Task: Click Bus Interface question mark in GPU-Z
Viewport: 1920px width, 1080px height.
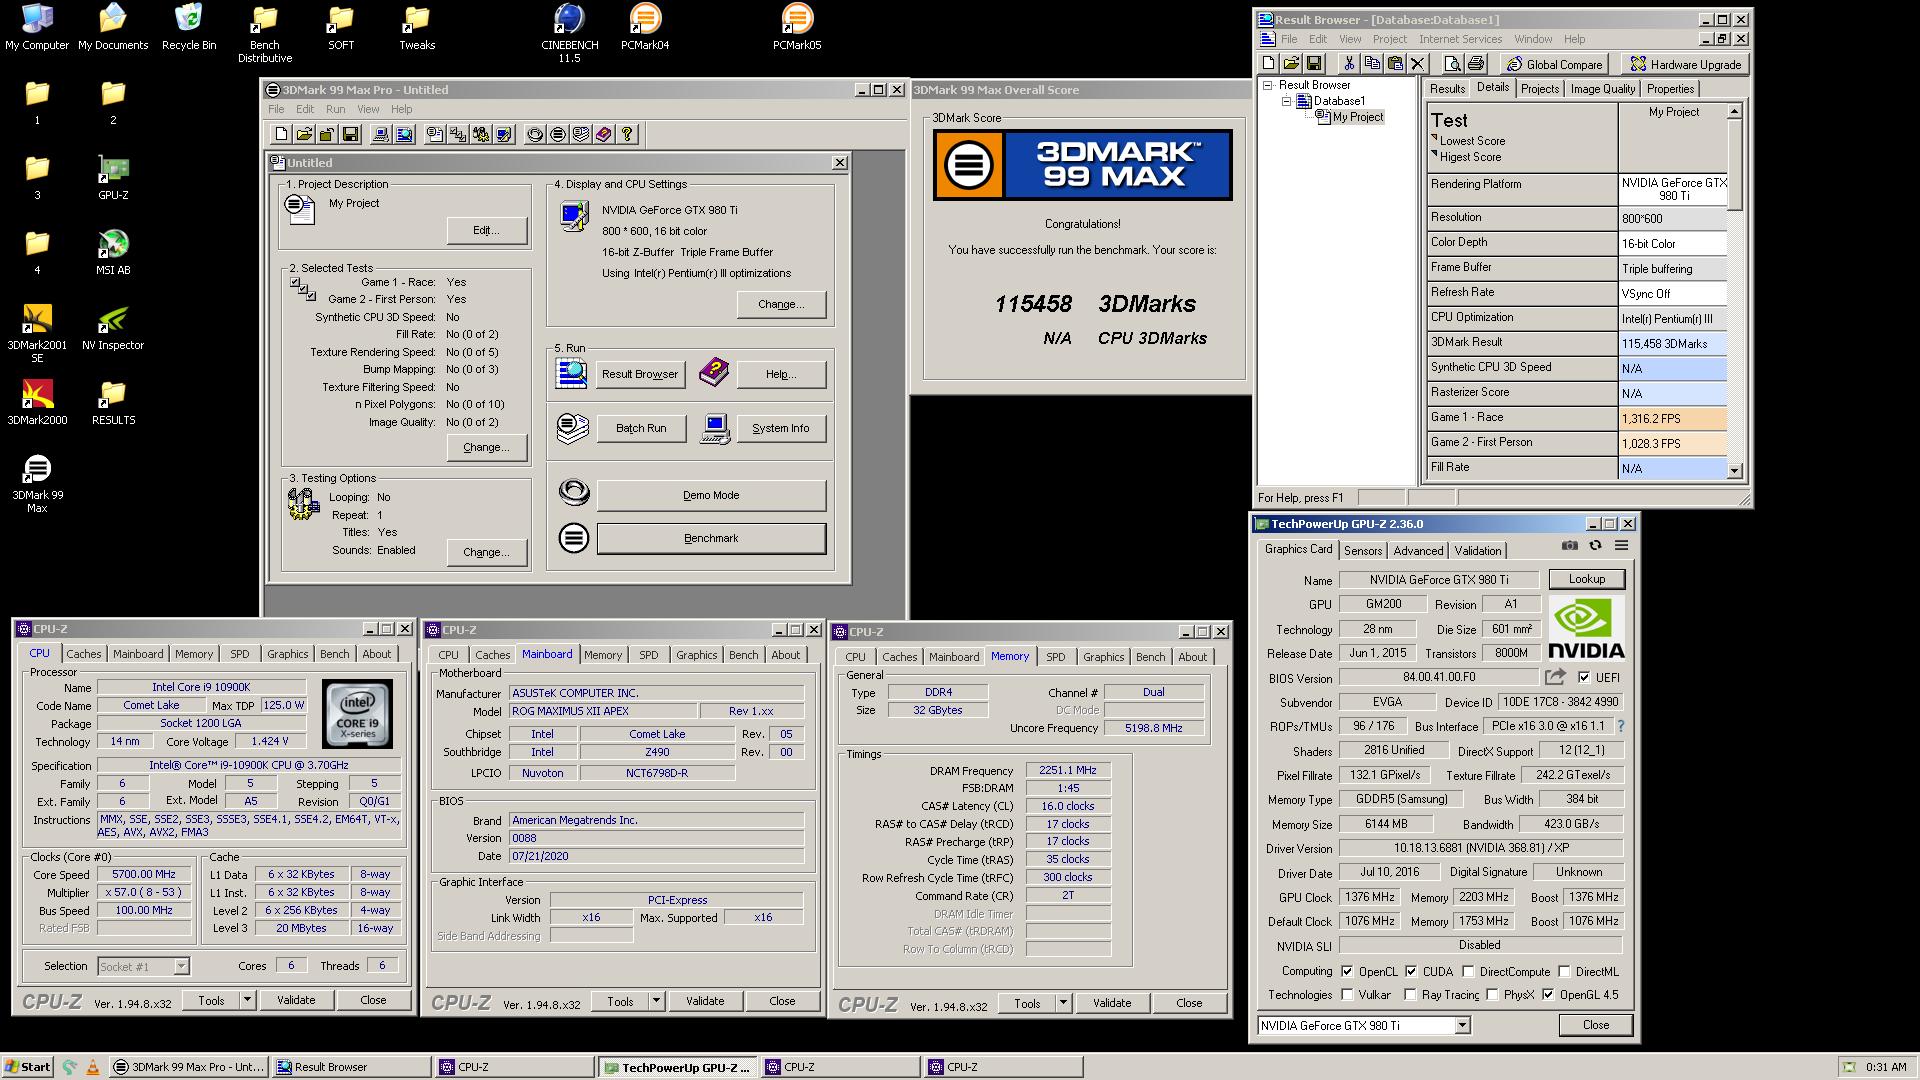Action: 1621,726
